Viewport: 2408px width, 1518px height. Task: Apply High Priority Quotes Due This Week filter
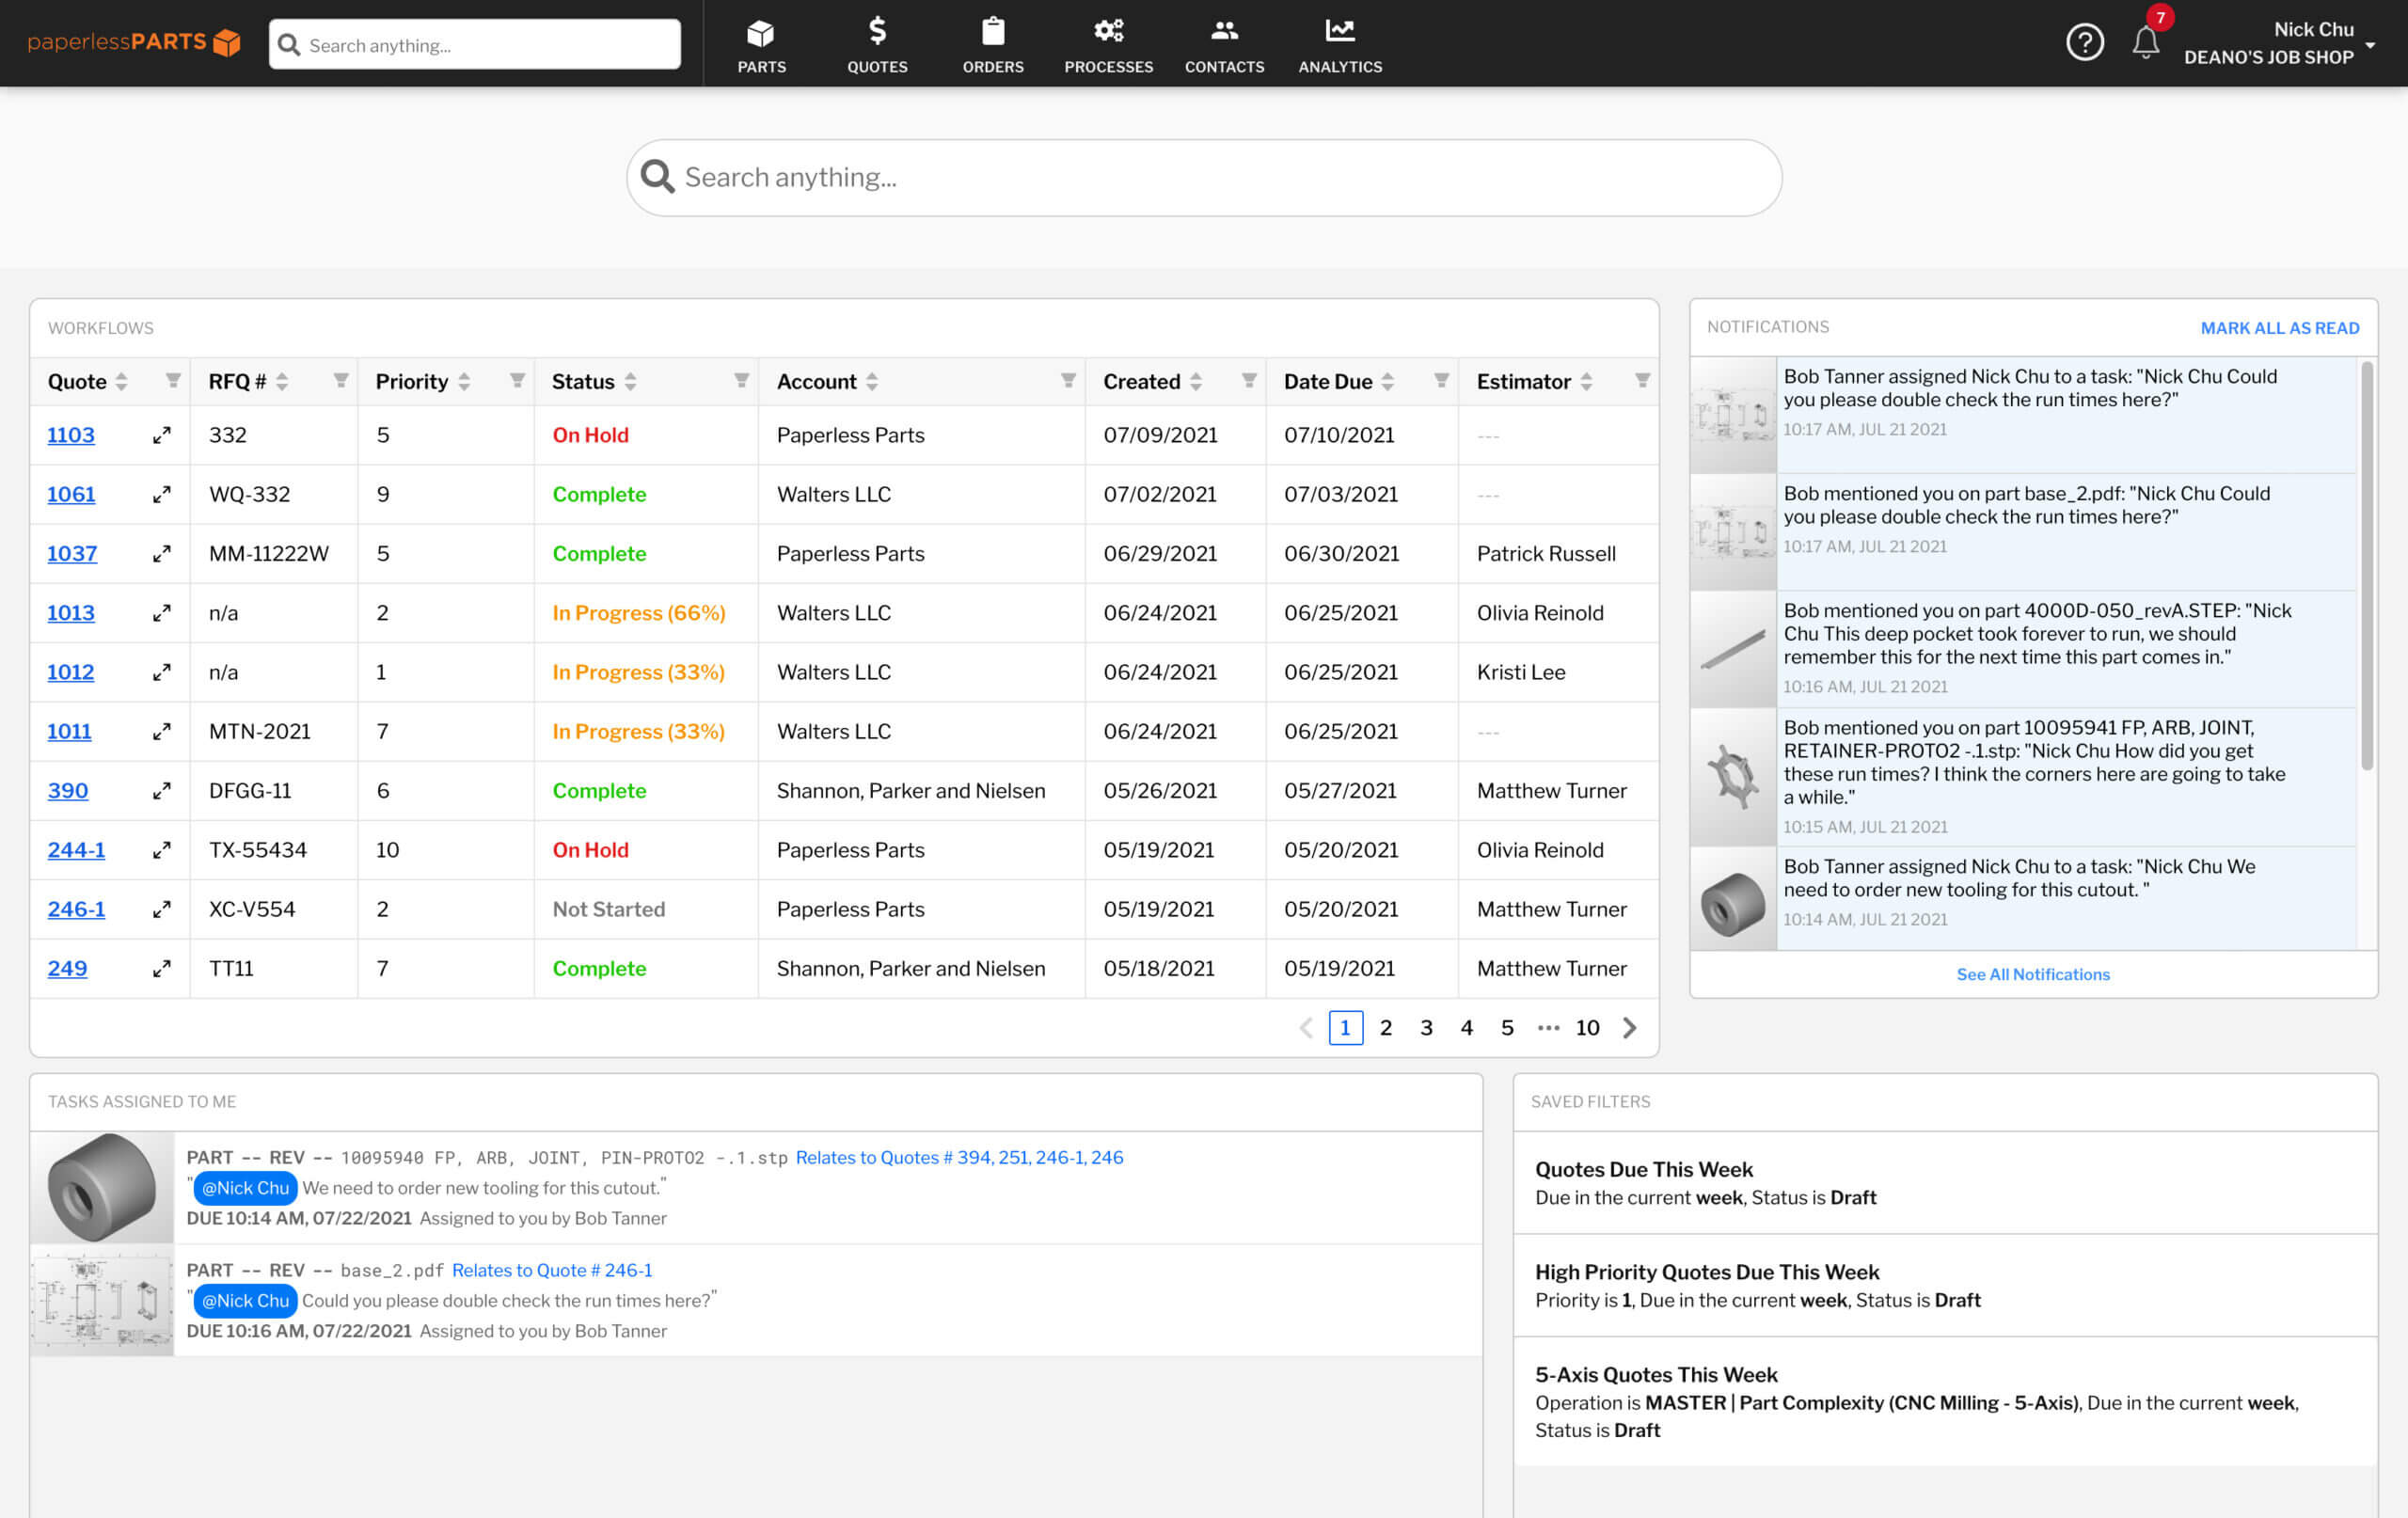pos(1945,1286)
